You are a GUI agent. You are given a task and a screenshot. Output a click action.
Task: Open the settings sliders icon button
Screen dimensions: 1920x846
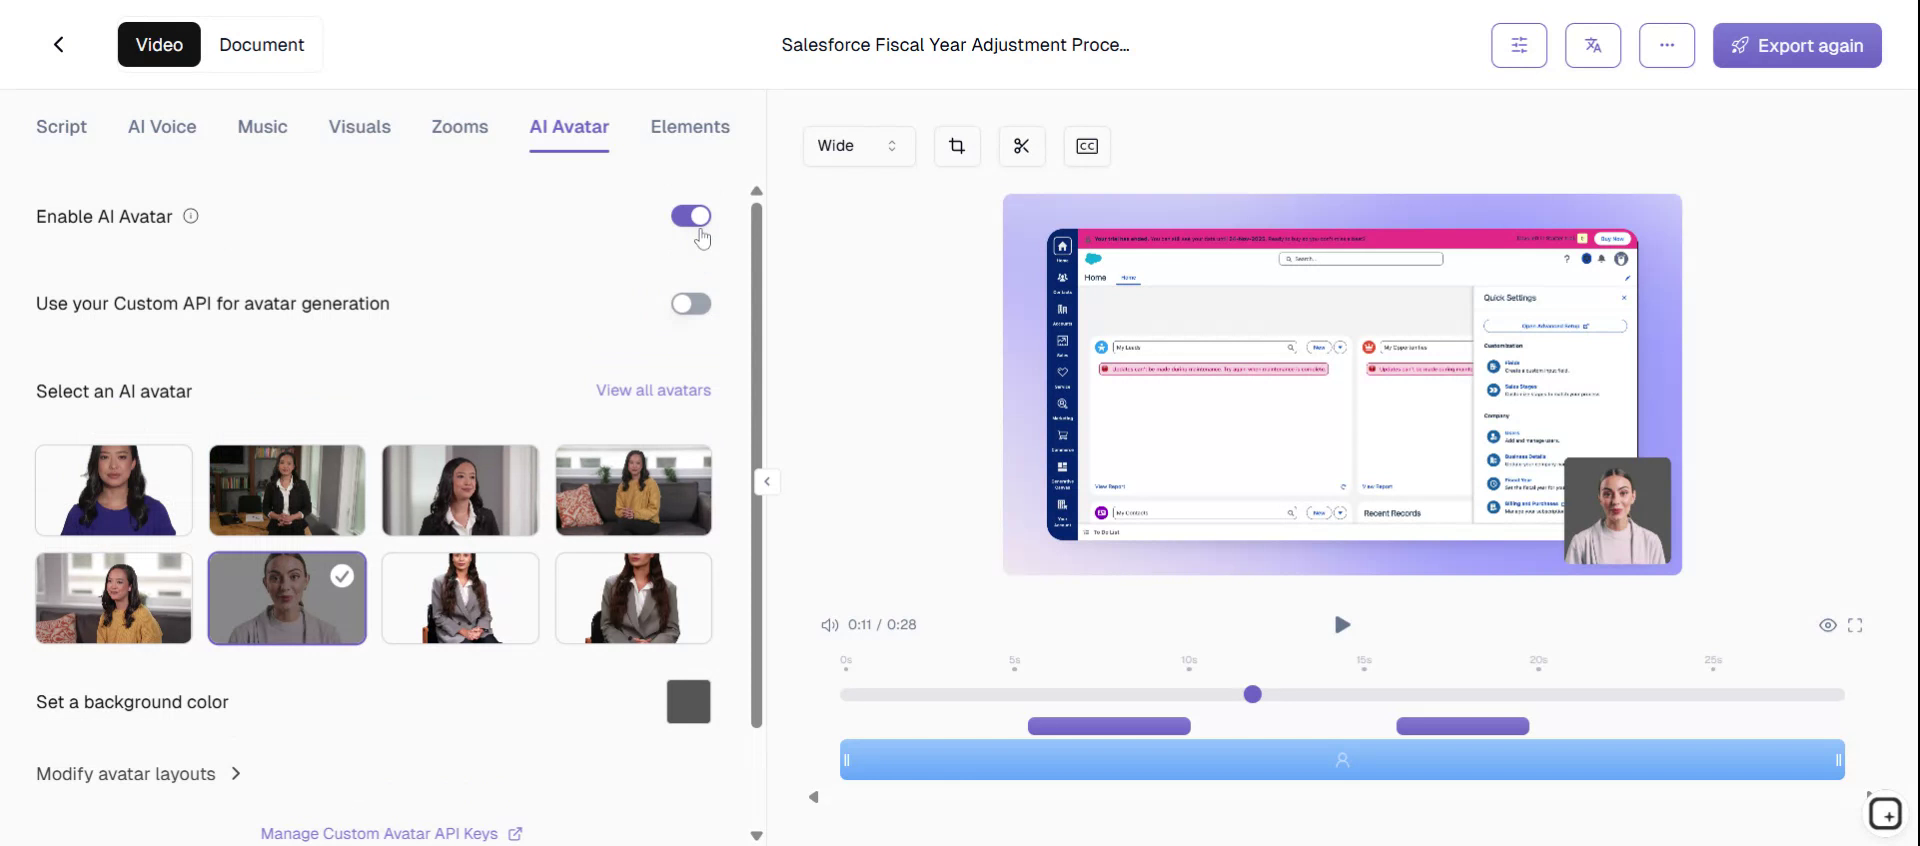coord(1519,45)
